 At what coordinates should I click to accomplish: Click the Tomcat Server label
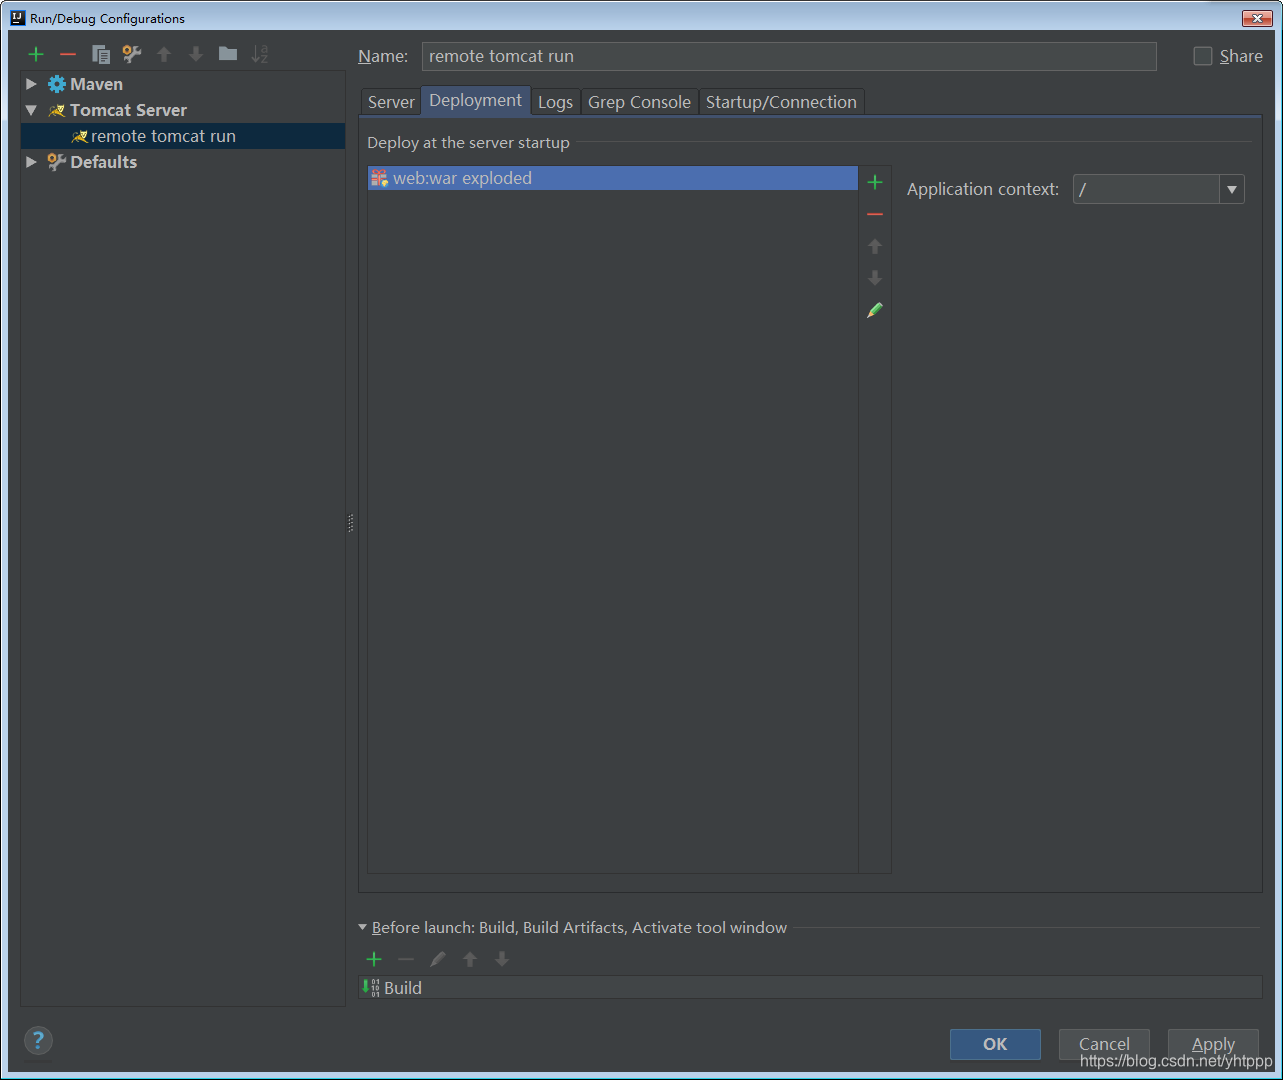click(x=128, y=110)
